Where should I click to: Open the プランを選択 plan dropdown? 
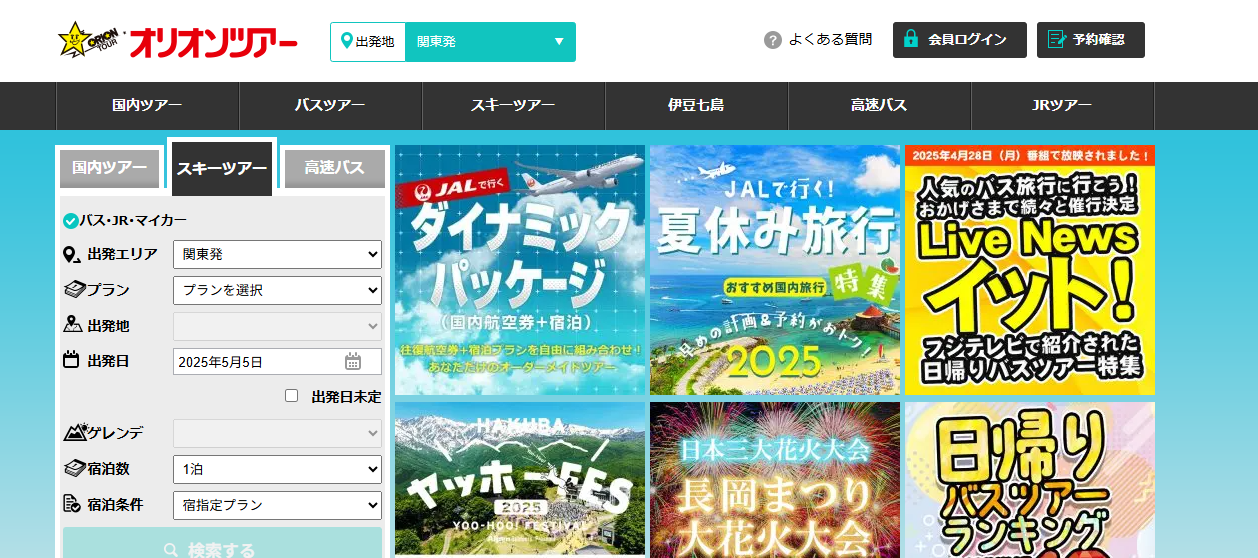[277, 290]
